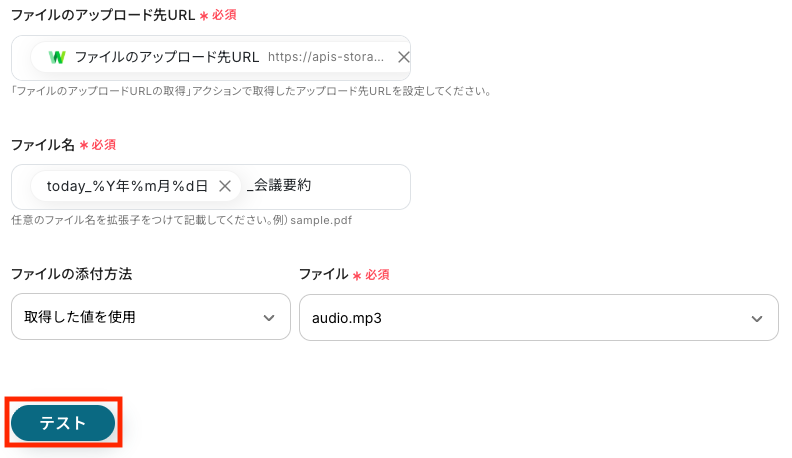The image size is (792, 458).
Task: Click the ファイルのアップロード先URL field heading
Action: point(102,15)
